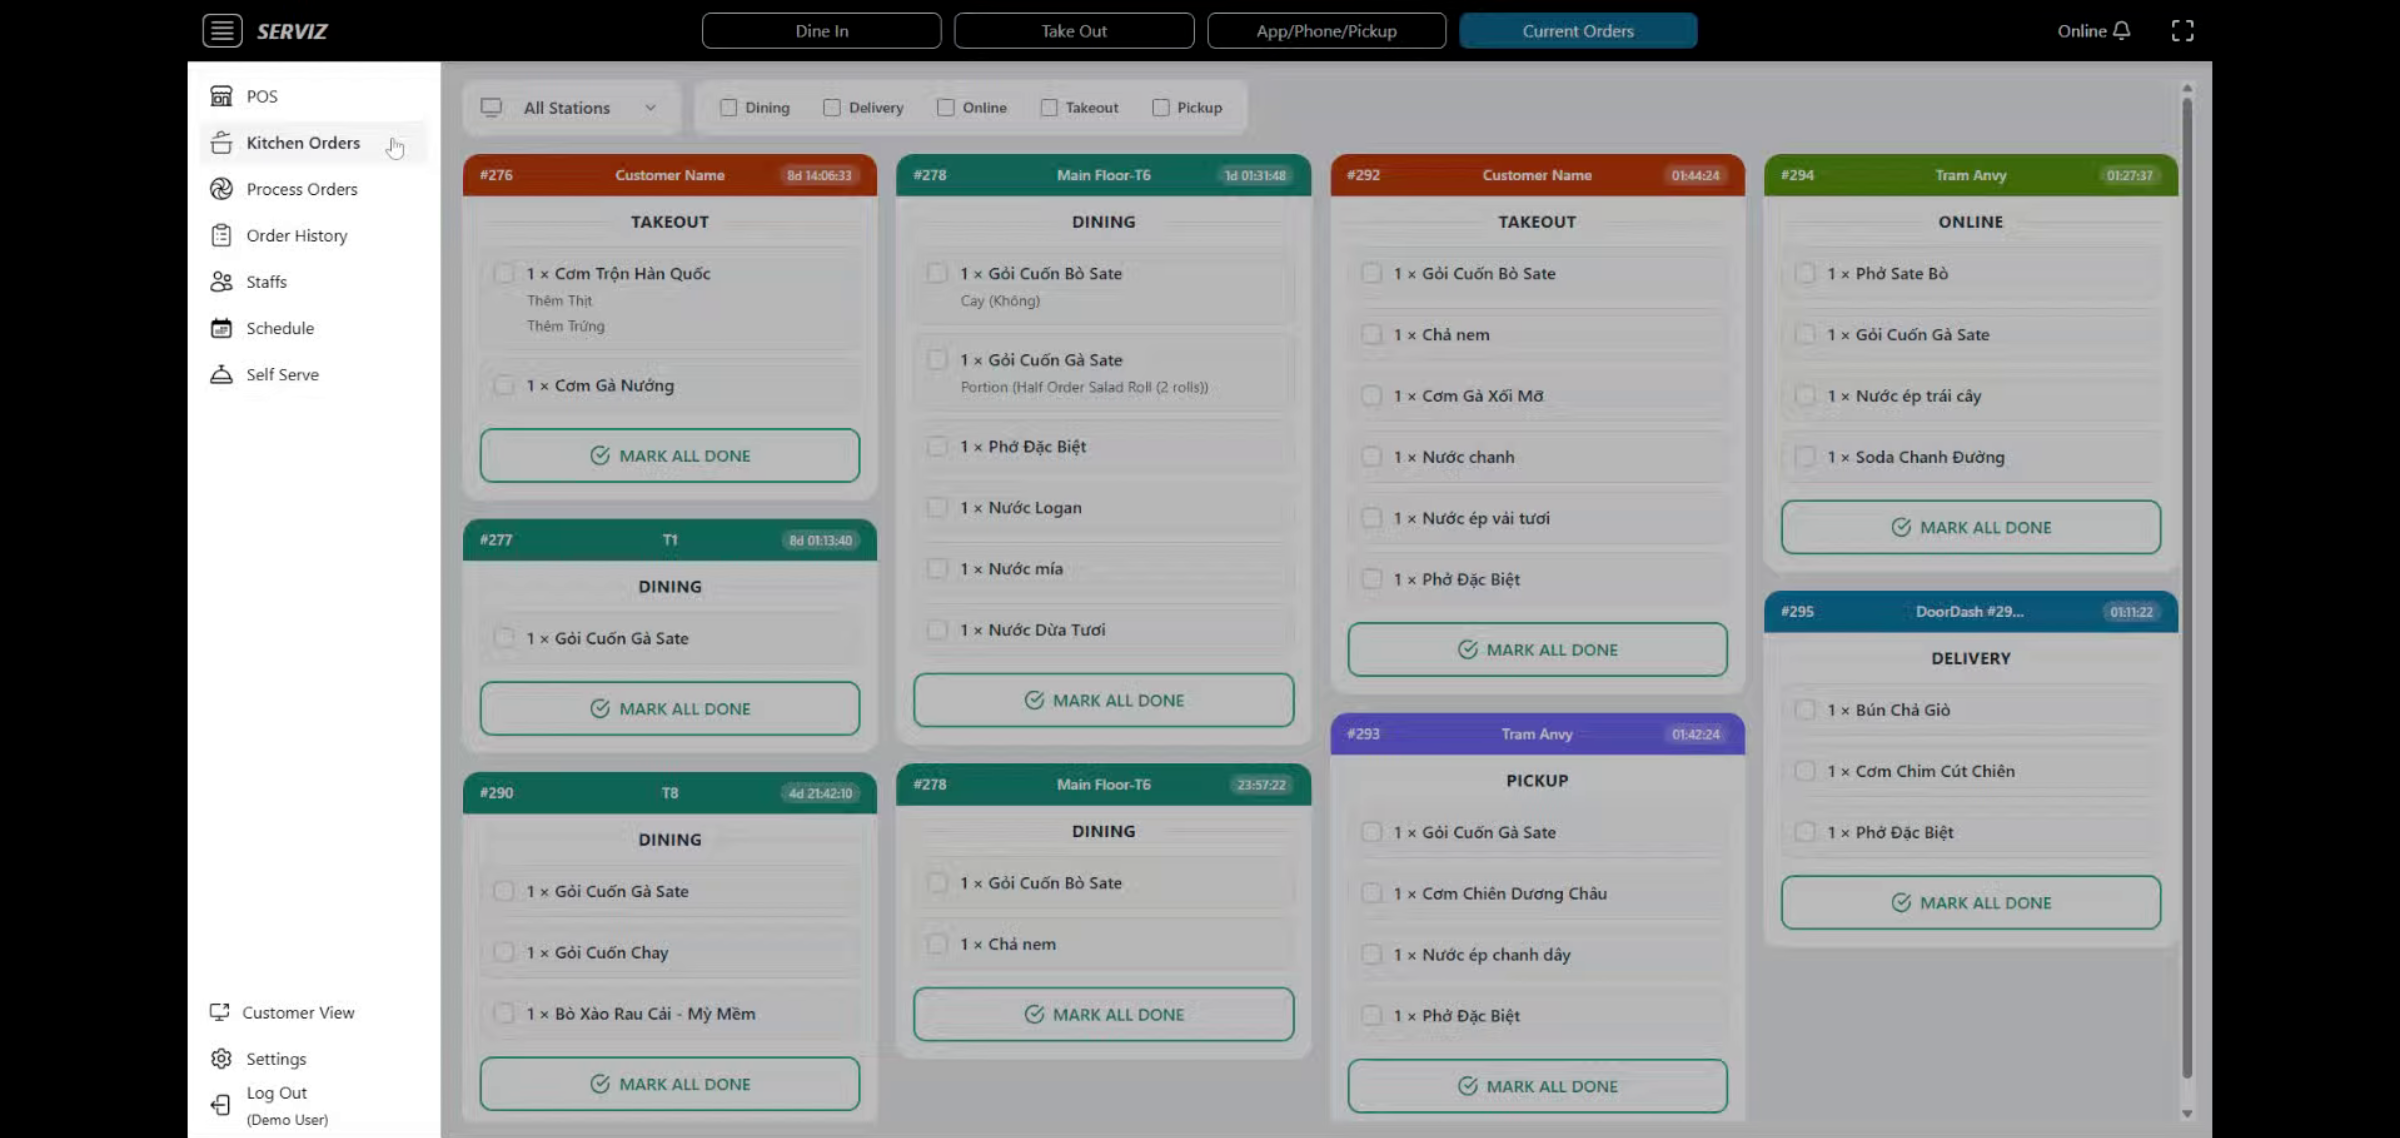Open Process Orders in the sidebar

click(301, 189)
